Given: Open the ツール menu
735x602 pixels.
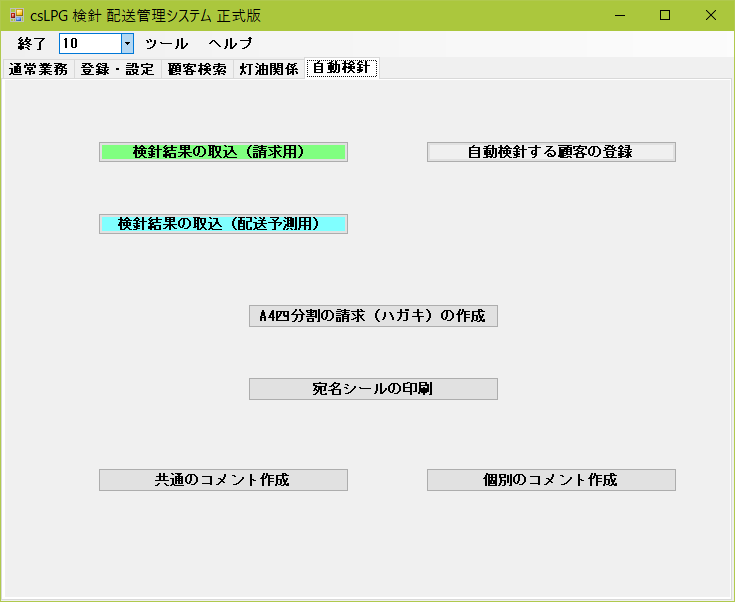Looking at the screenshot, I should click(x=166, y=44).
